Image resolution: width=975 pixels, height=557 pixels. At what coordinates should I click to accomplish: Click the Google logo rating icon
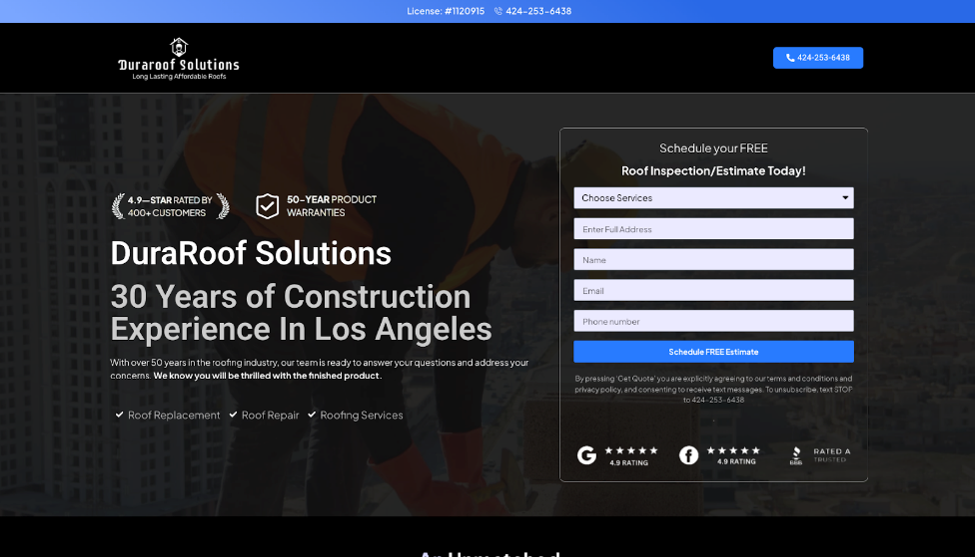point(587,456)
